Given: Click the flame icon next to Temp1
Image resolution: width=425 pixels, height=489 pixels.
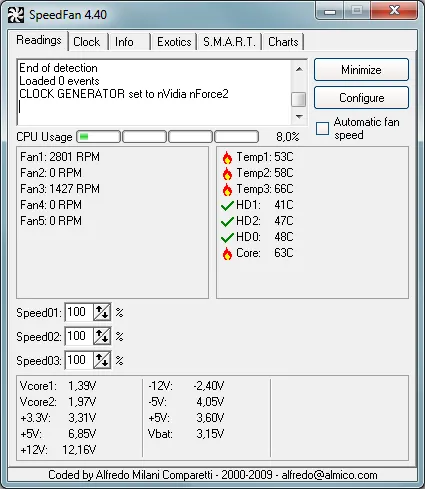Looking at the screenshot, I should pos(227,157).
